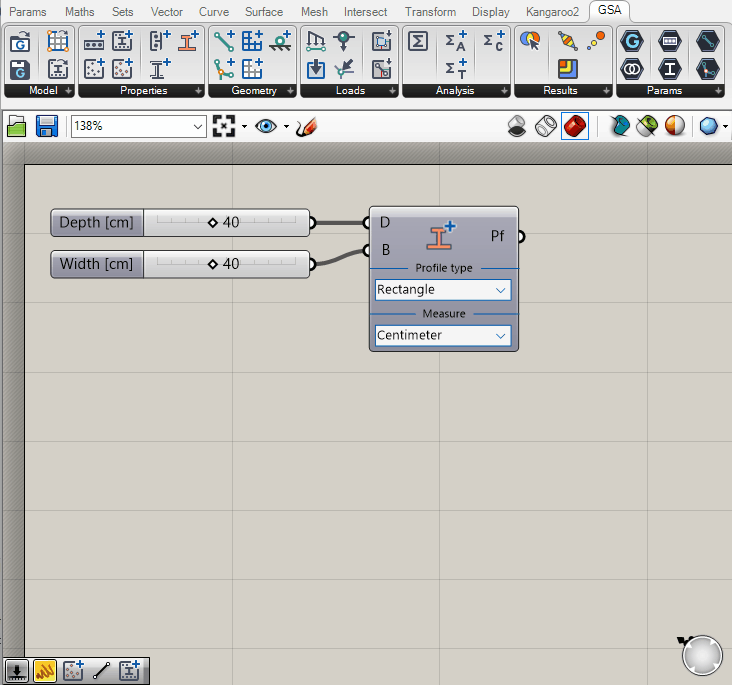Open file with green folder icon
732x685 pixels.
point(17,127)
